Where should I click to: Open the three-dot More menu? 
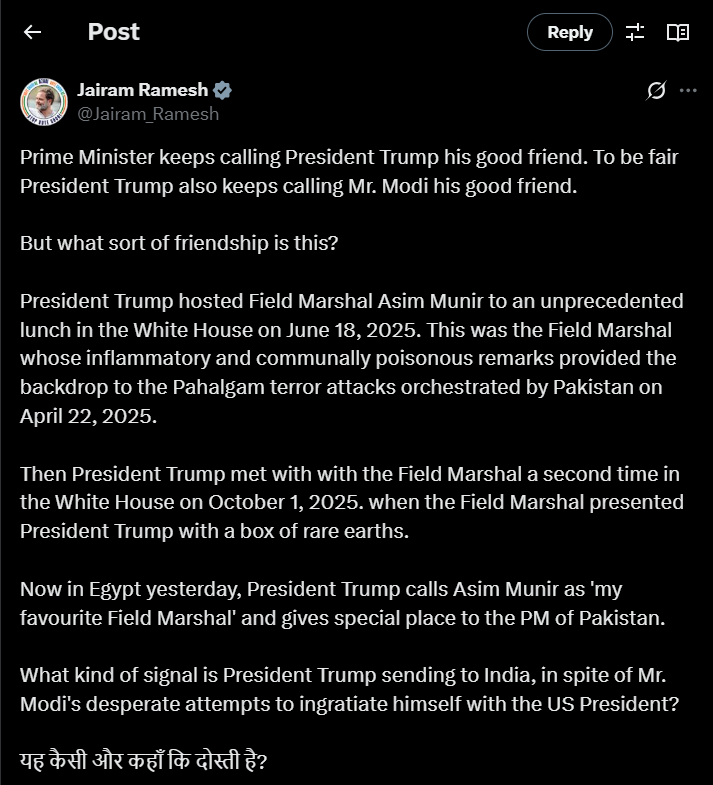click(688, 91)
